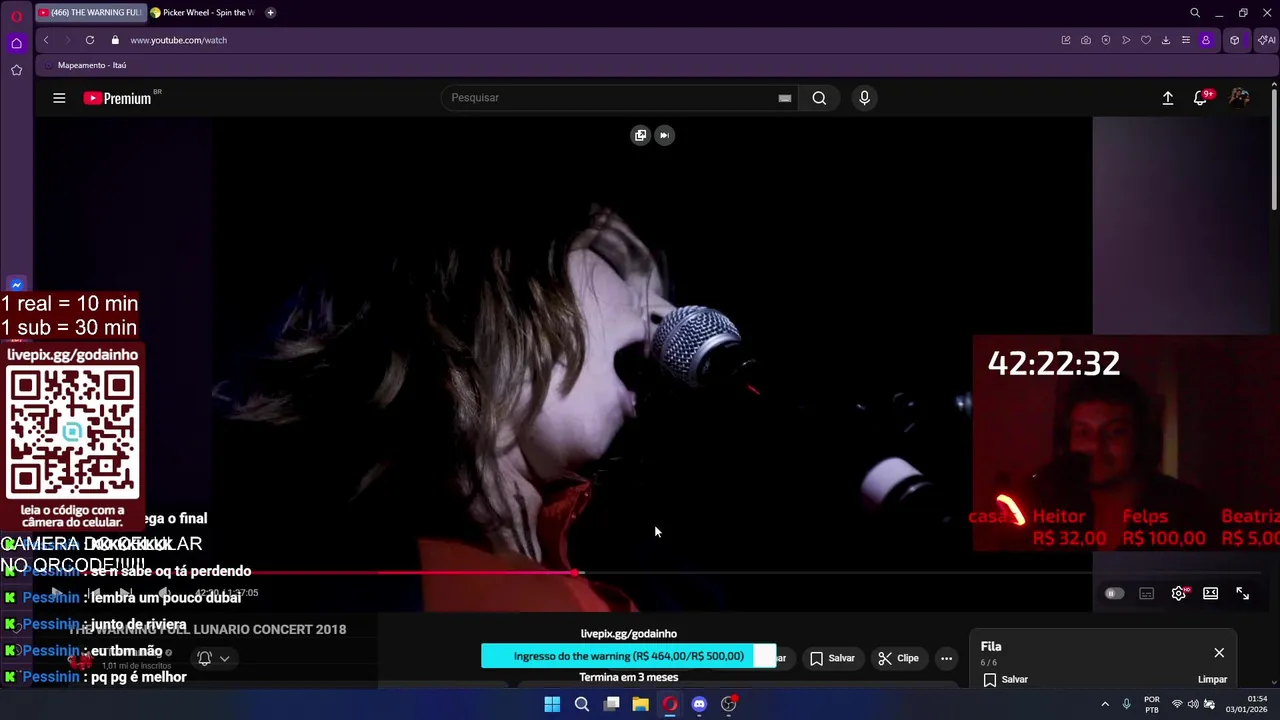Close the Fila queue panel

(x=1219, y=653)
